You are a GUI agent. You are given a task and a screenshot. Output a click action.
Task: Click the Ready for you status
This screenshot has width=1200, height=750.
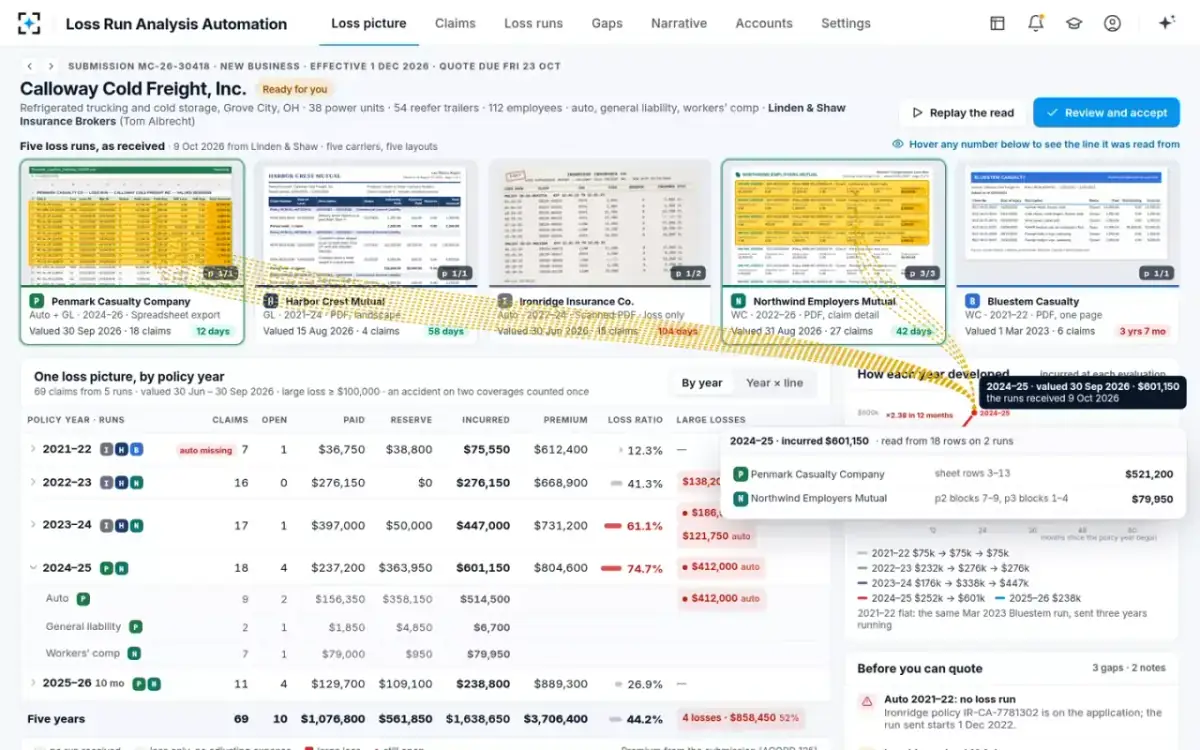coord(295,89)
